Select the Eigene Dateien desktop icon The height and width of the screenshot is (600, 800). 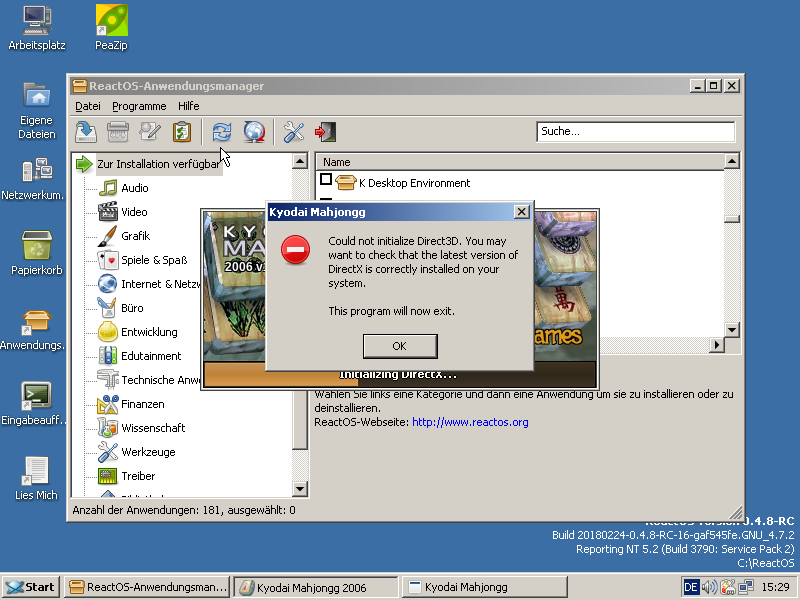tap(37, 110)
